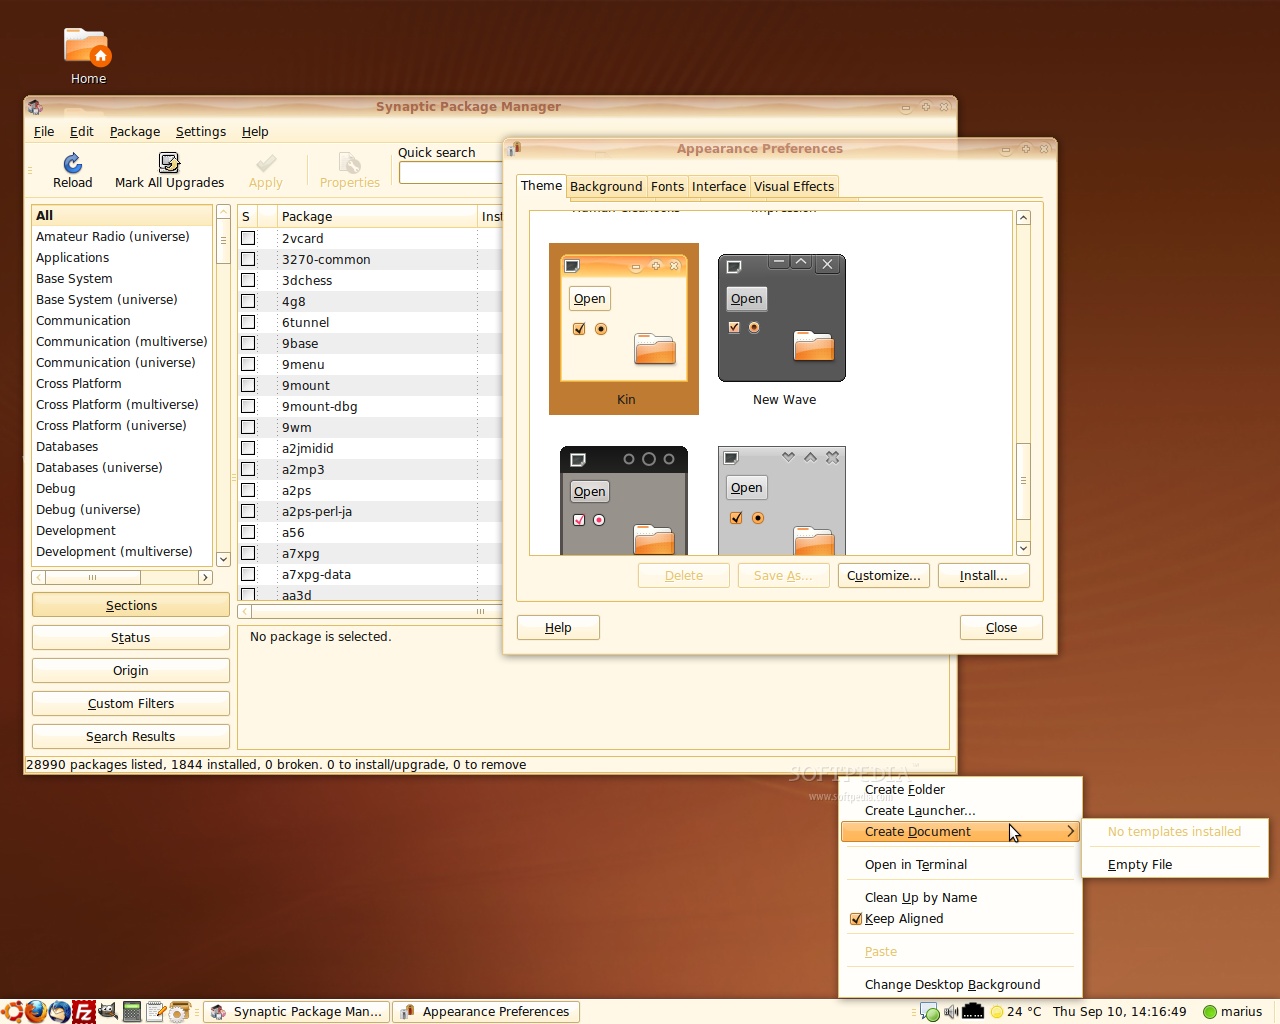This screenshot has height=1024, width=1280.
Task: Open the Ubuntu main menu icon
Action: tap(12, 1012)
